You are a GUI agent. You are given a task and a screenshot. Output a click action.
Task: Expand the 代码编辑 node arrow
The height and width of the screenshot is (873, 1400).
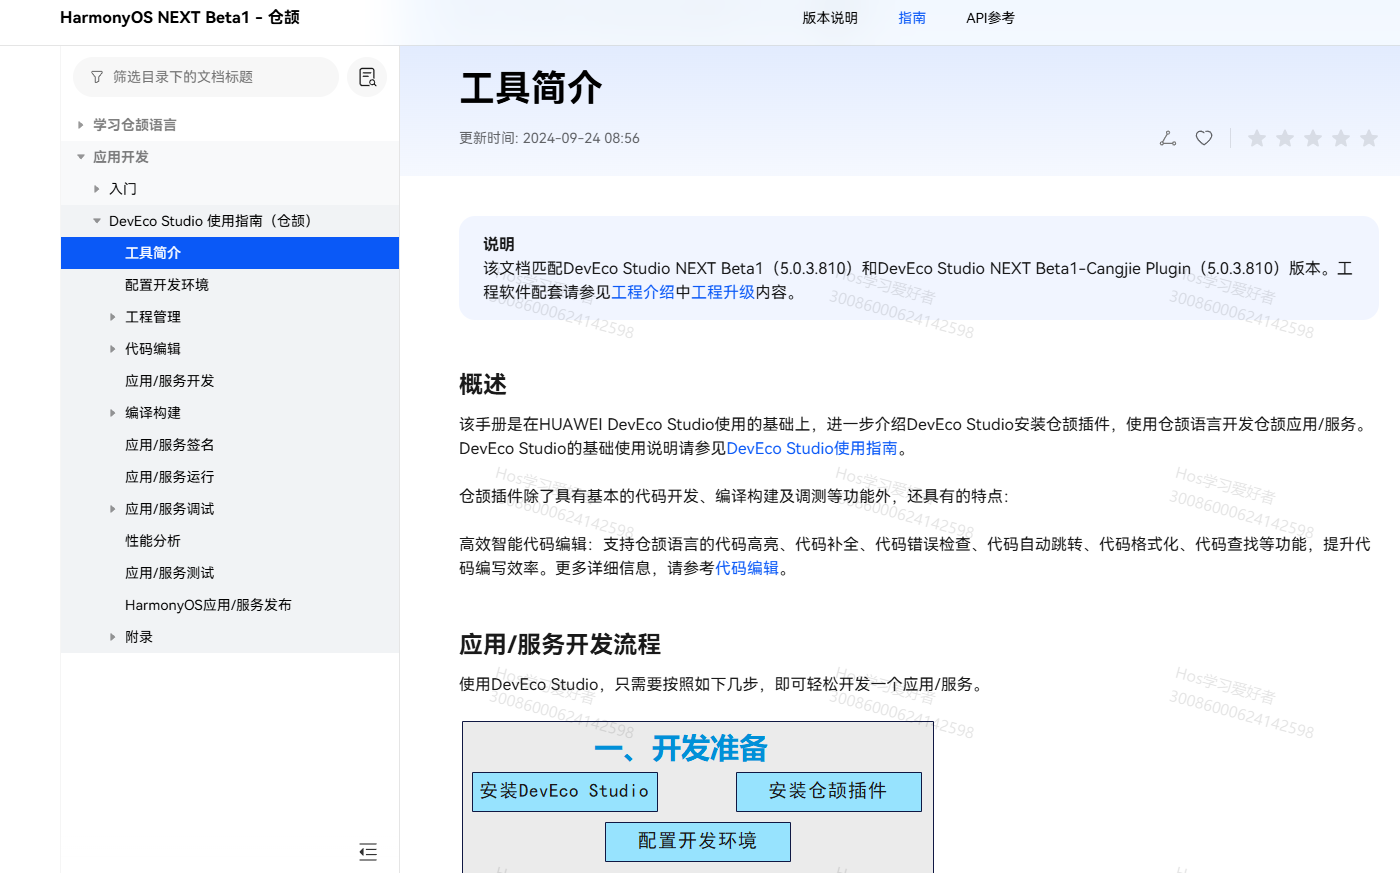113,349
